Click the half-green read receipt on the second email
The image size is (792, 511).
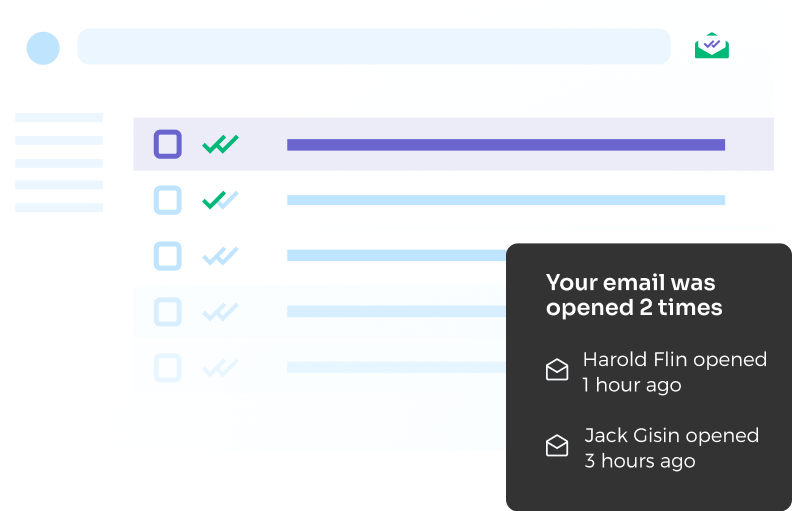pos(220,200)
